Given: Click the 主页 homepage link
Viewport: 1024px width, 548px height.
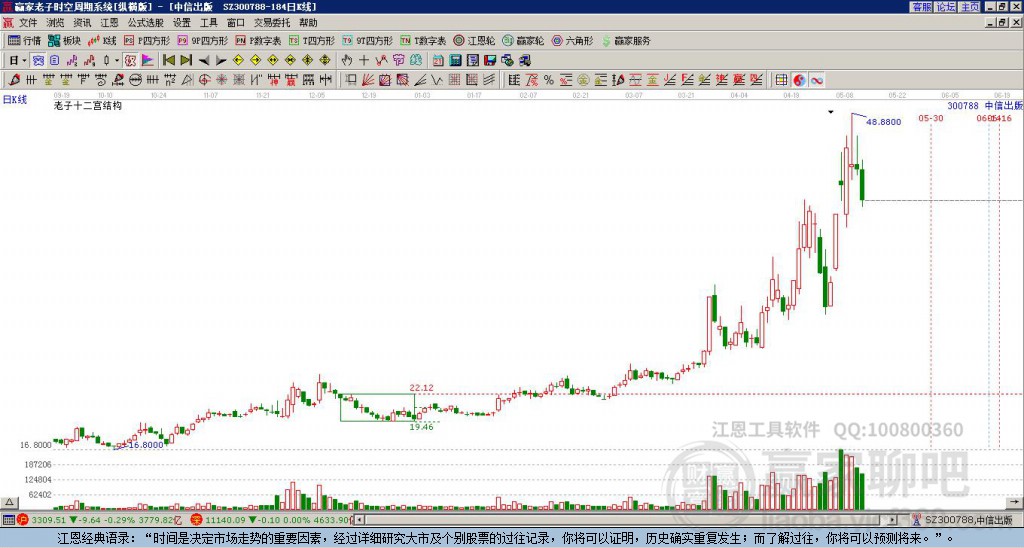Looking at the screenshot, I should (x=970, y=7).
